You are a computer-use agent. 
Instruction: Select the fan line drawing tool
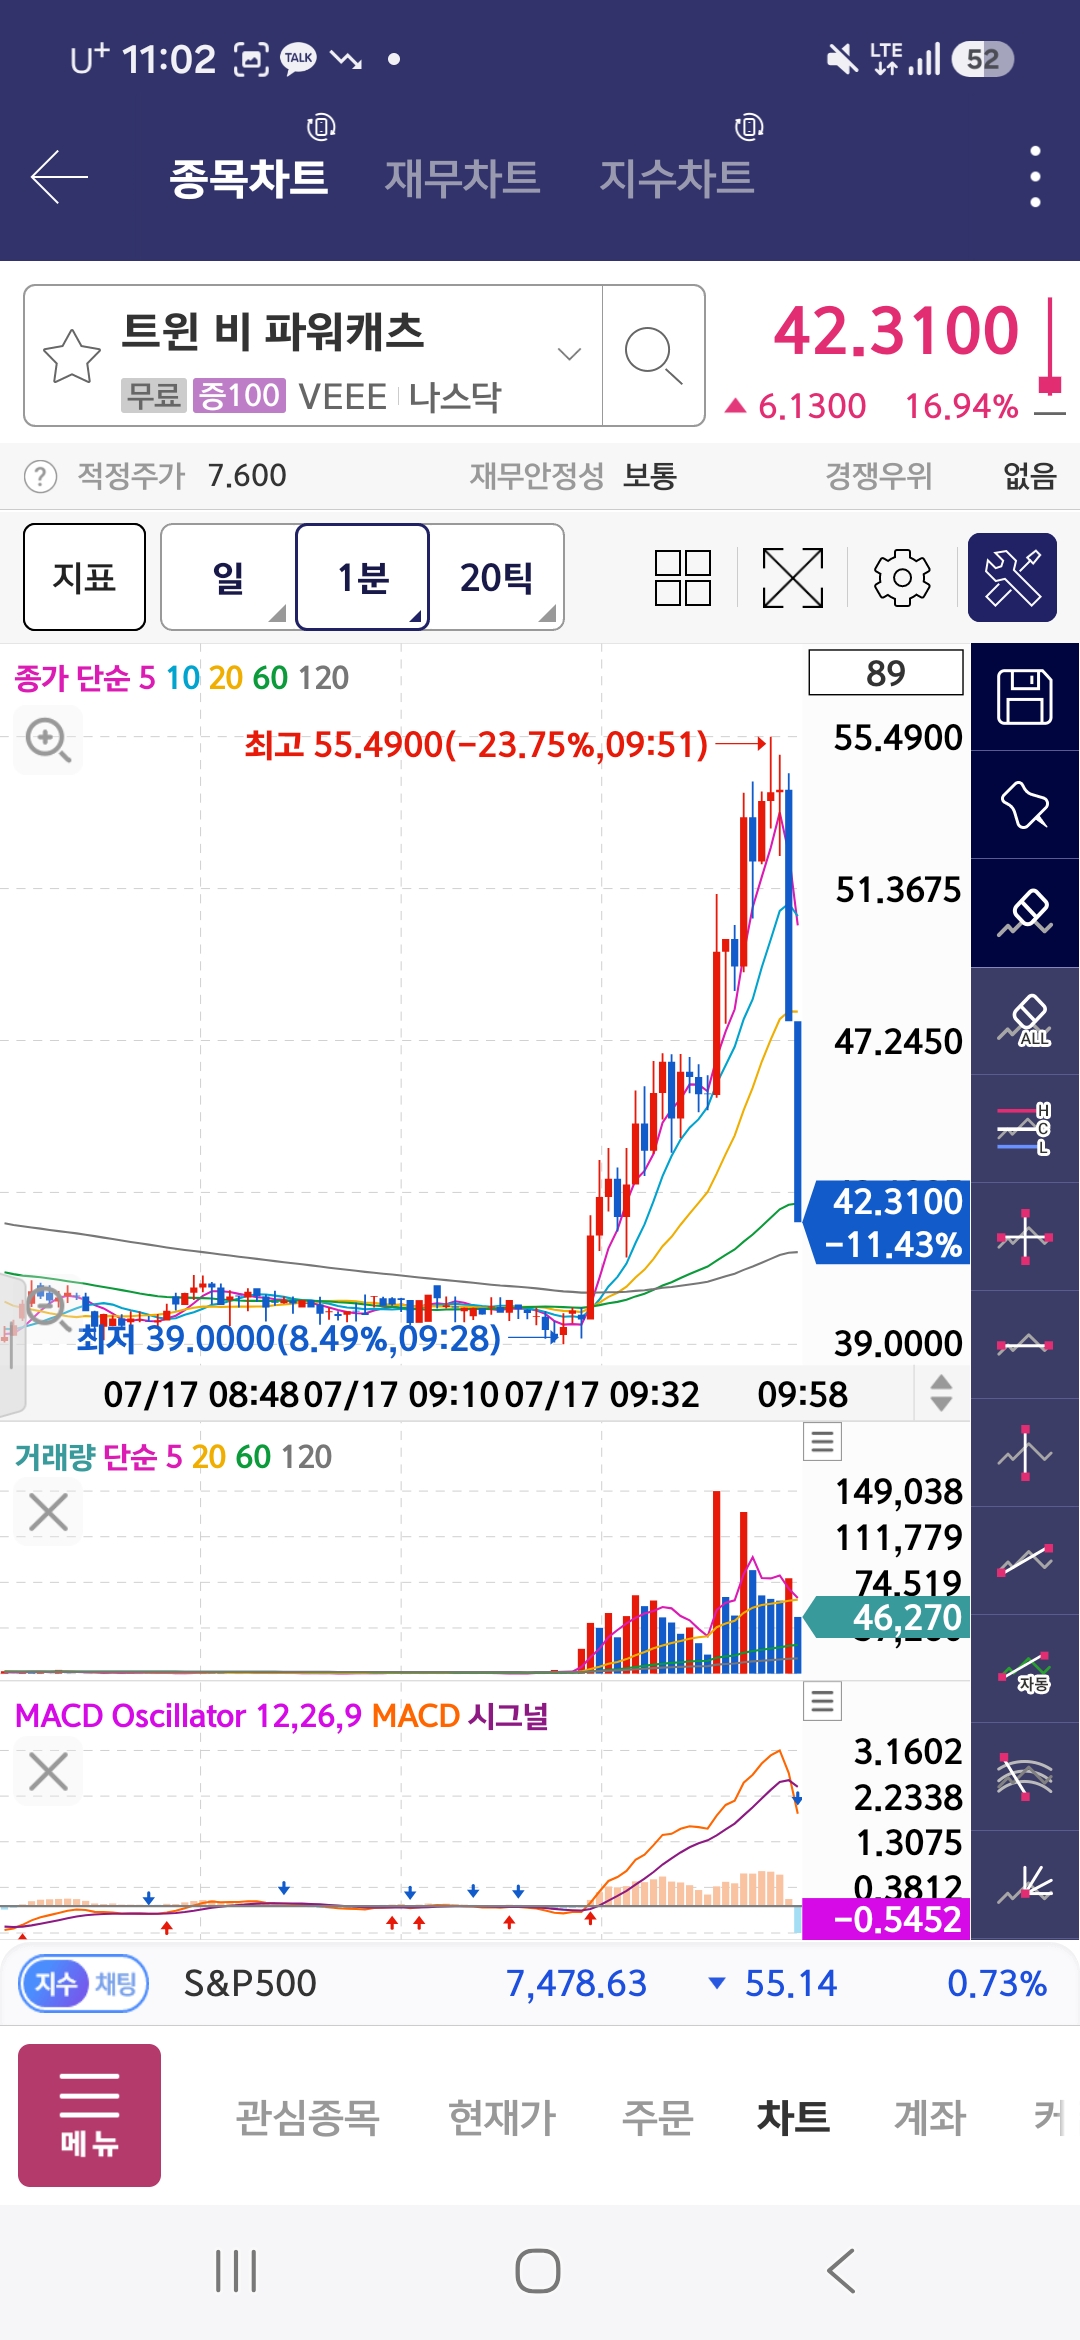(x=1025, y=1885)
